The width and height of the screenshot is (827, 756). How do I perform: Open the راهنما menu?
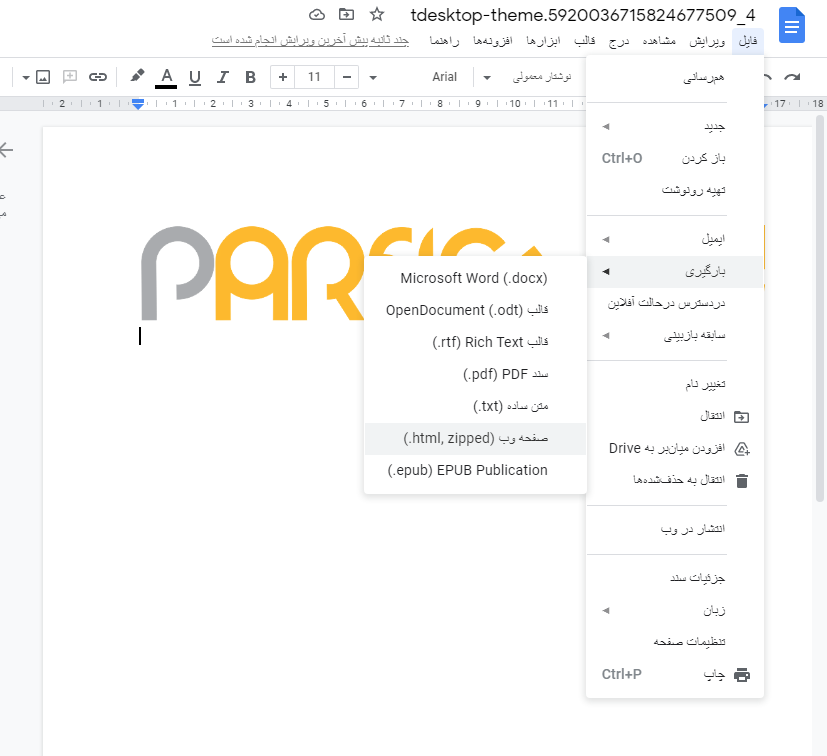444,41
